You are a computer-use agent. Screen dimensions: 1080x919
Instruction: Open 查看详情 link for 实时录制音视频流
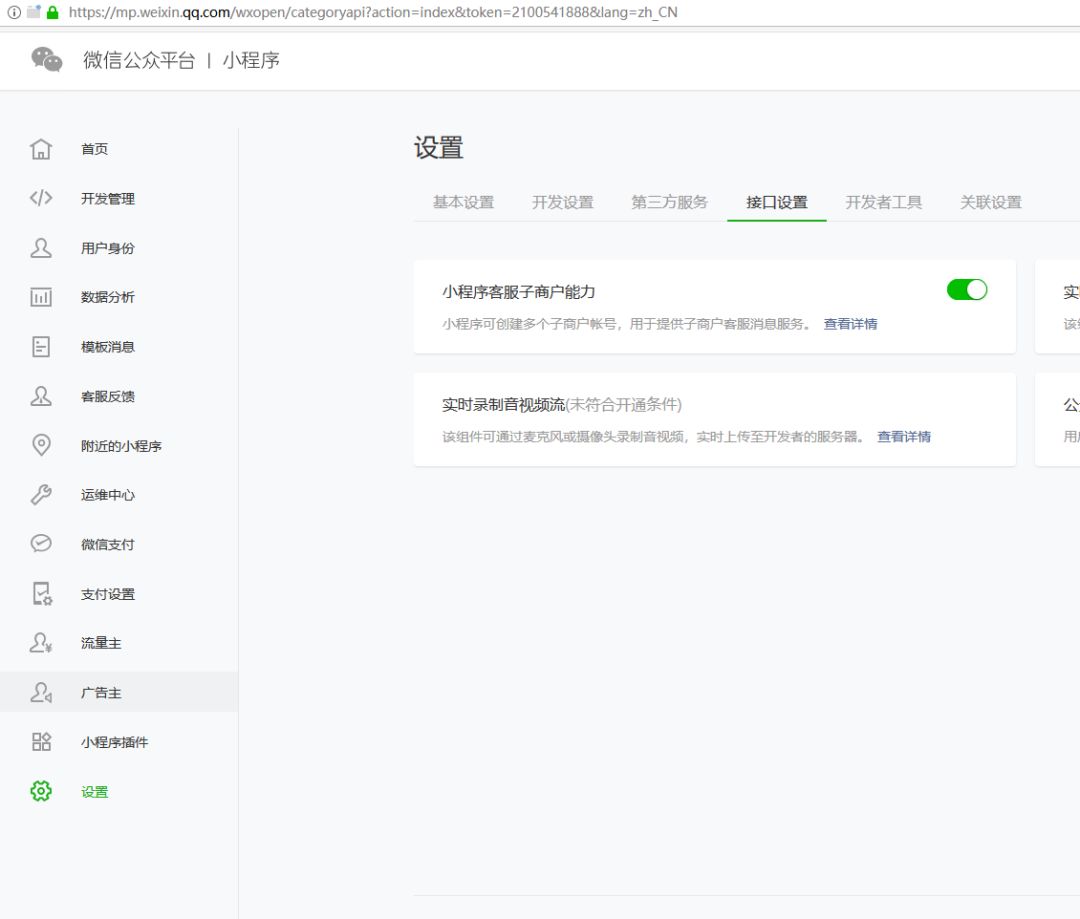[x=904, y=436]
